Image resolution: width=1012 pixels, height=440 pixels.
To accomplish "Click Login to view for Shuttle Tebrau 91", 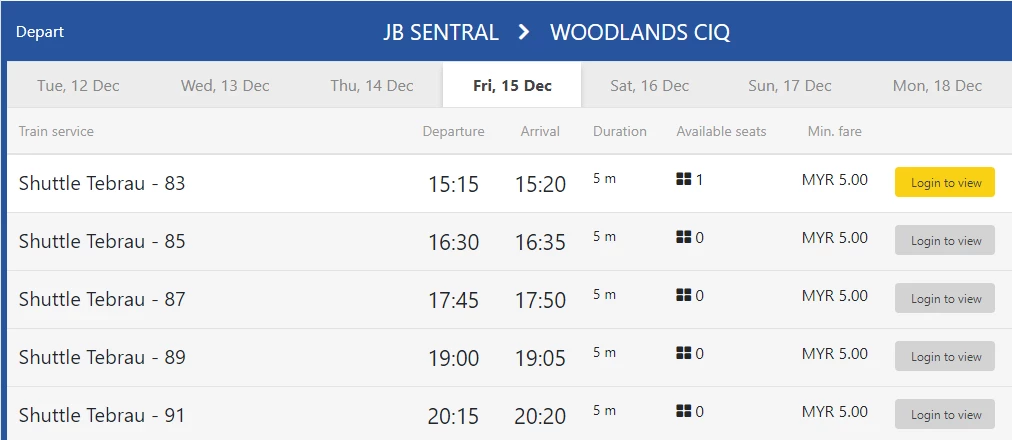I will (x=945, y=414).
